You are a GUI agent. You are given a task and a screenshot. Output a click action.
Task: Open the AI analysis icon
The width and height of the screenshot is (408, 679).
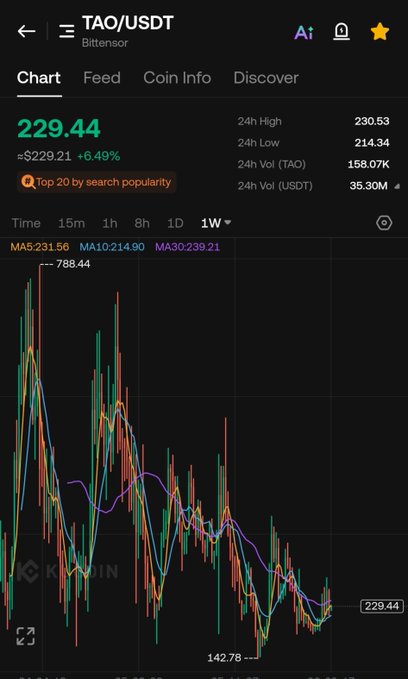[x=304, y=32]
